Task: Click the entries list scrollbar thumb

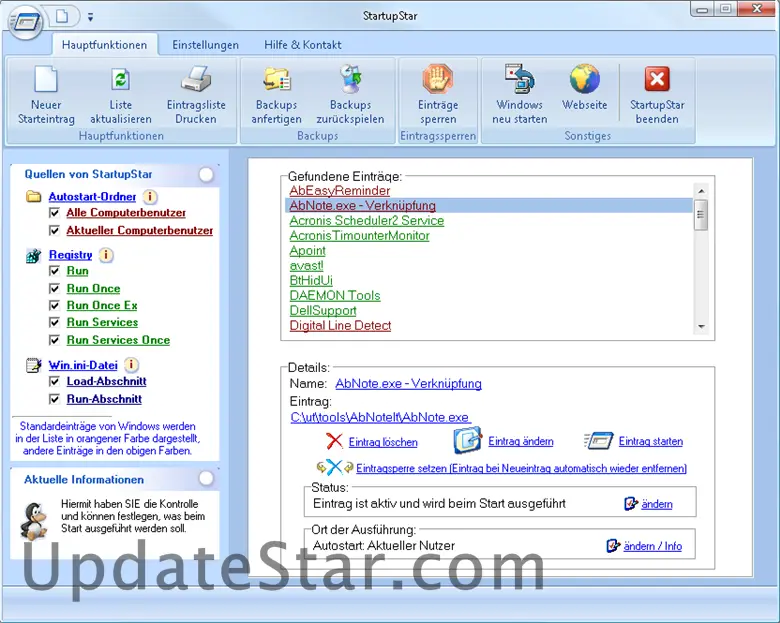Action: click(x=701, y=214)
